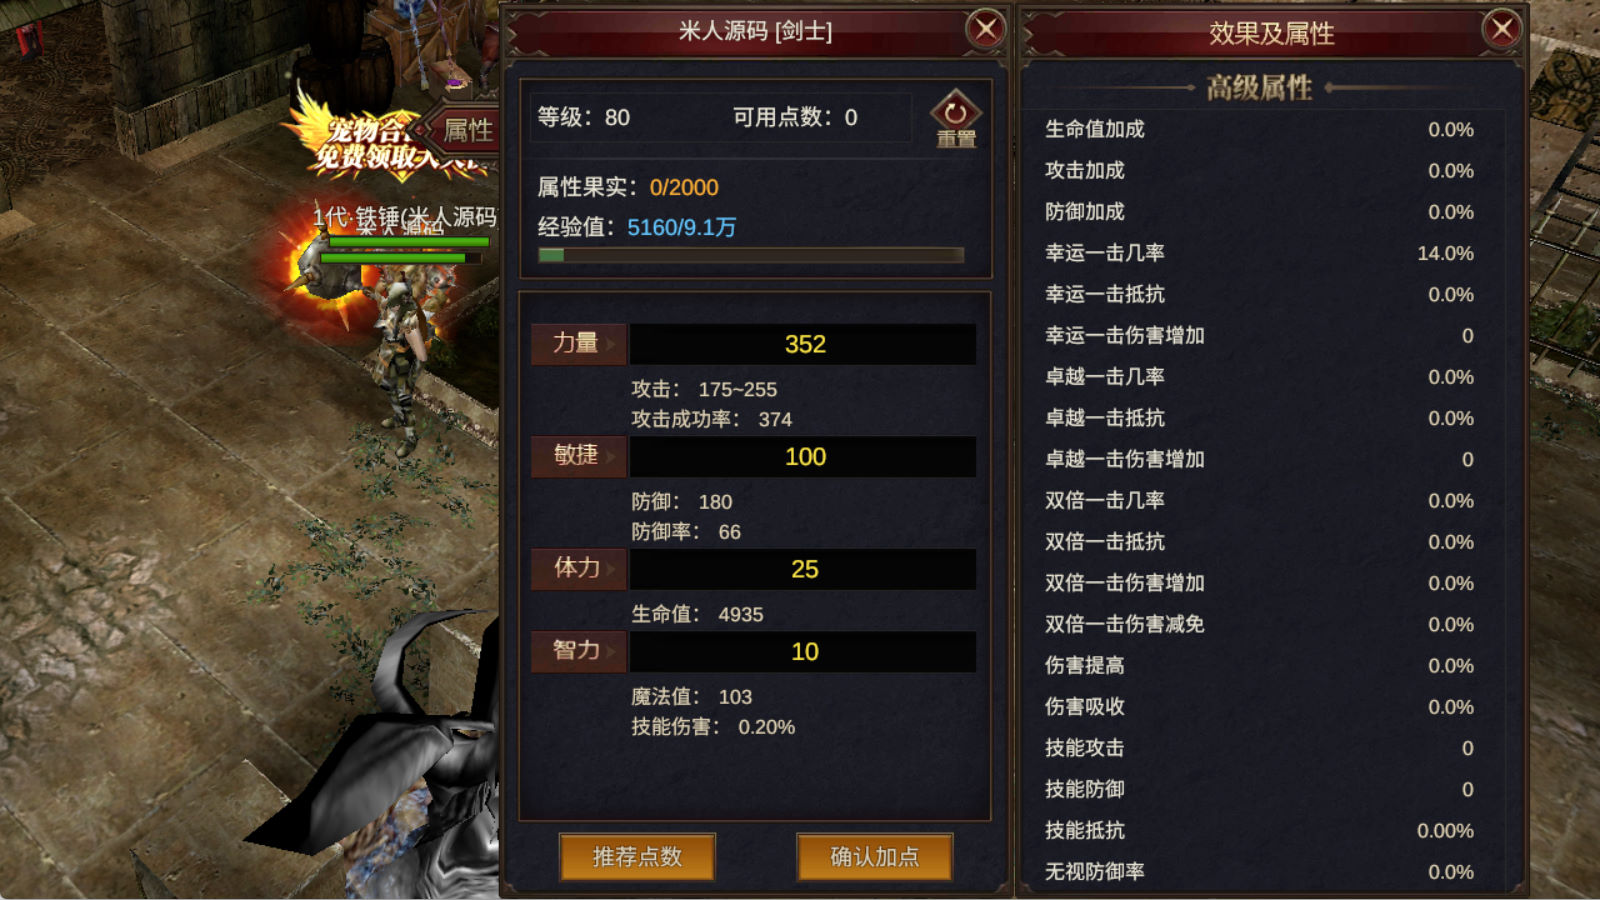Click 推荐点数 recommended points button

[637, 857]
